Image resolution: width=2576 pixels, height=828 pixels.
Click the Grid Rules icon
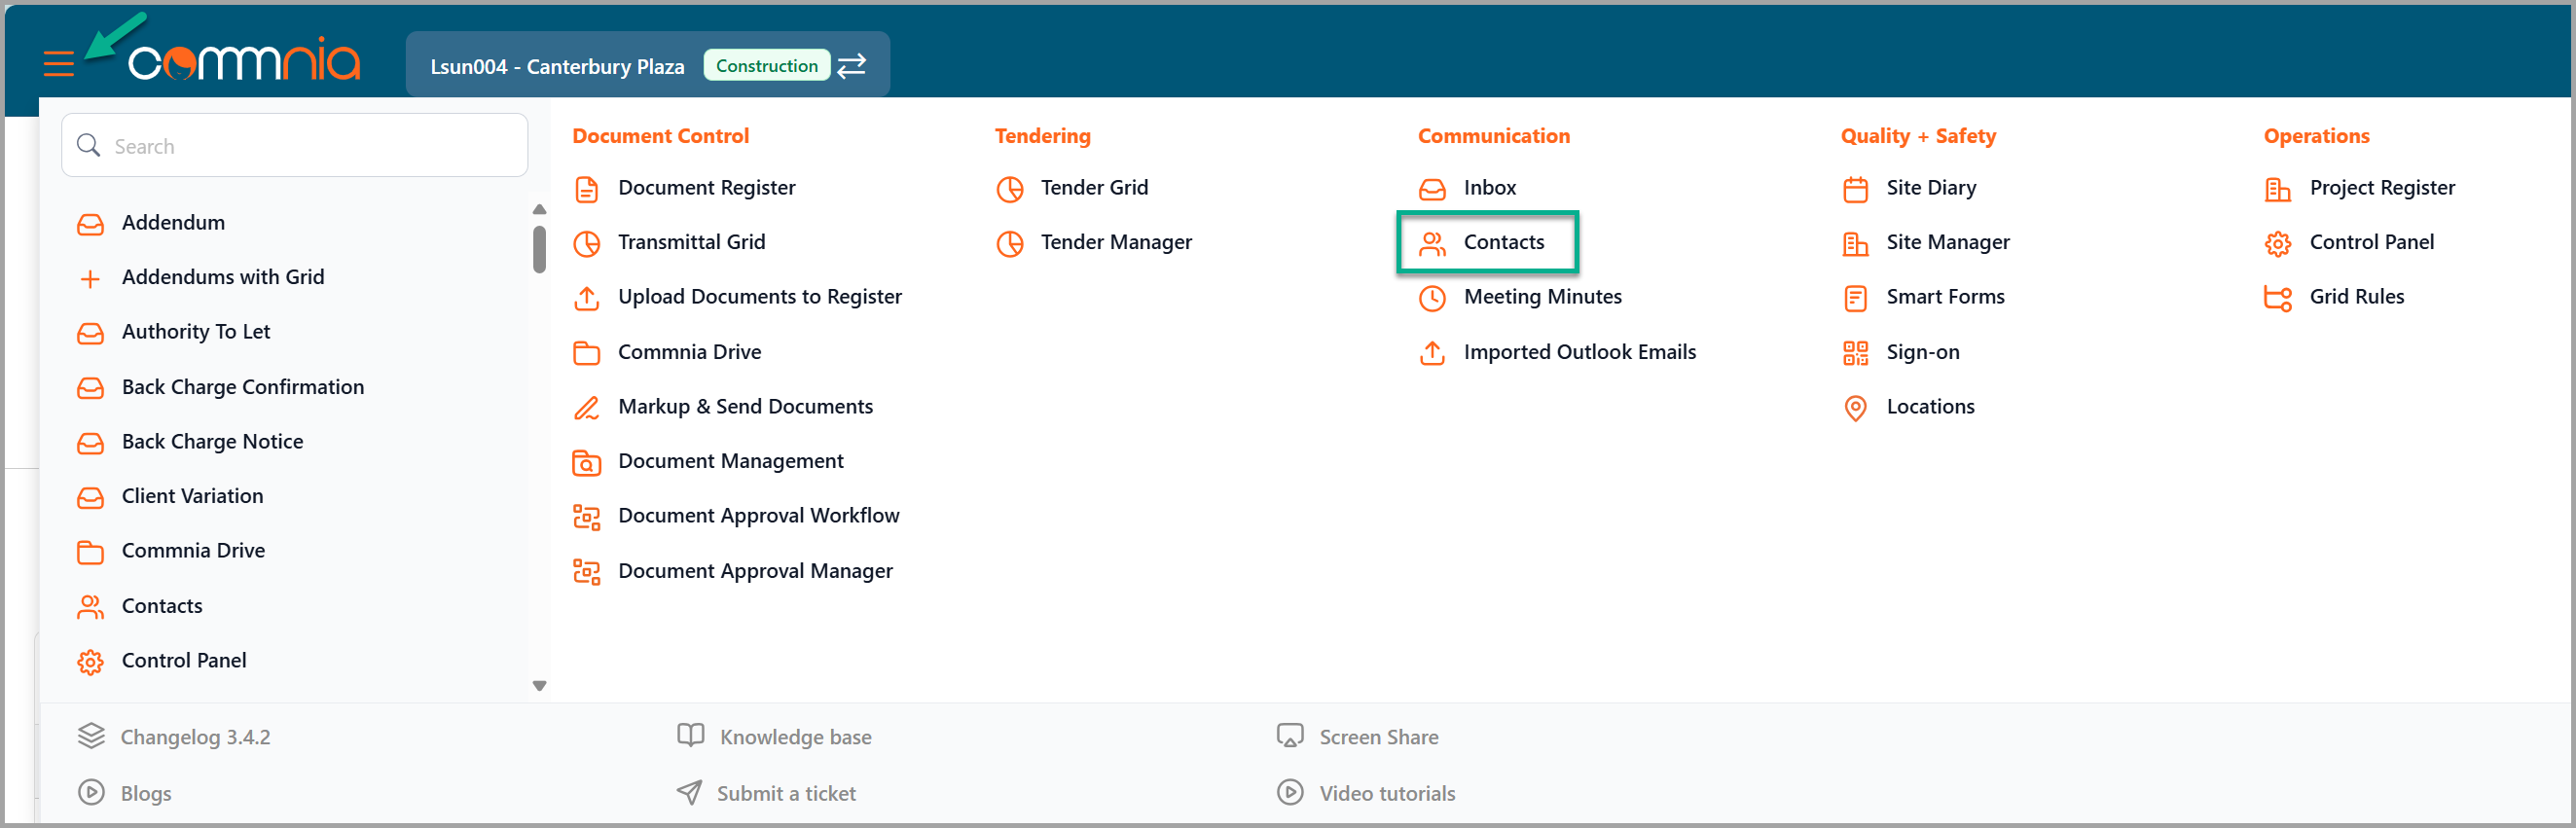click(2277, 298)
